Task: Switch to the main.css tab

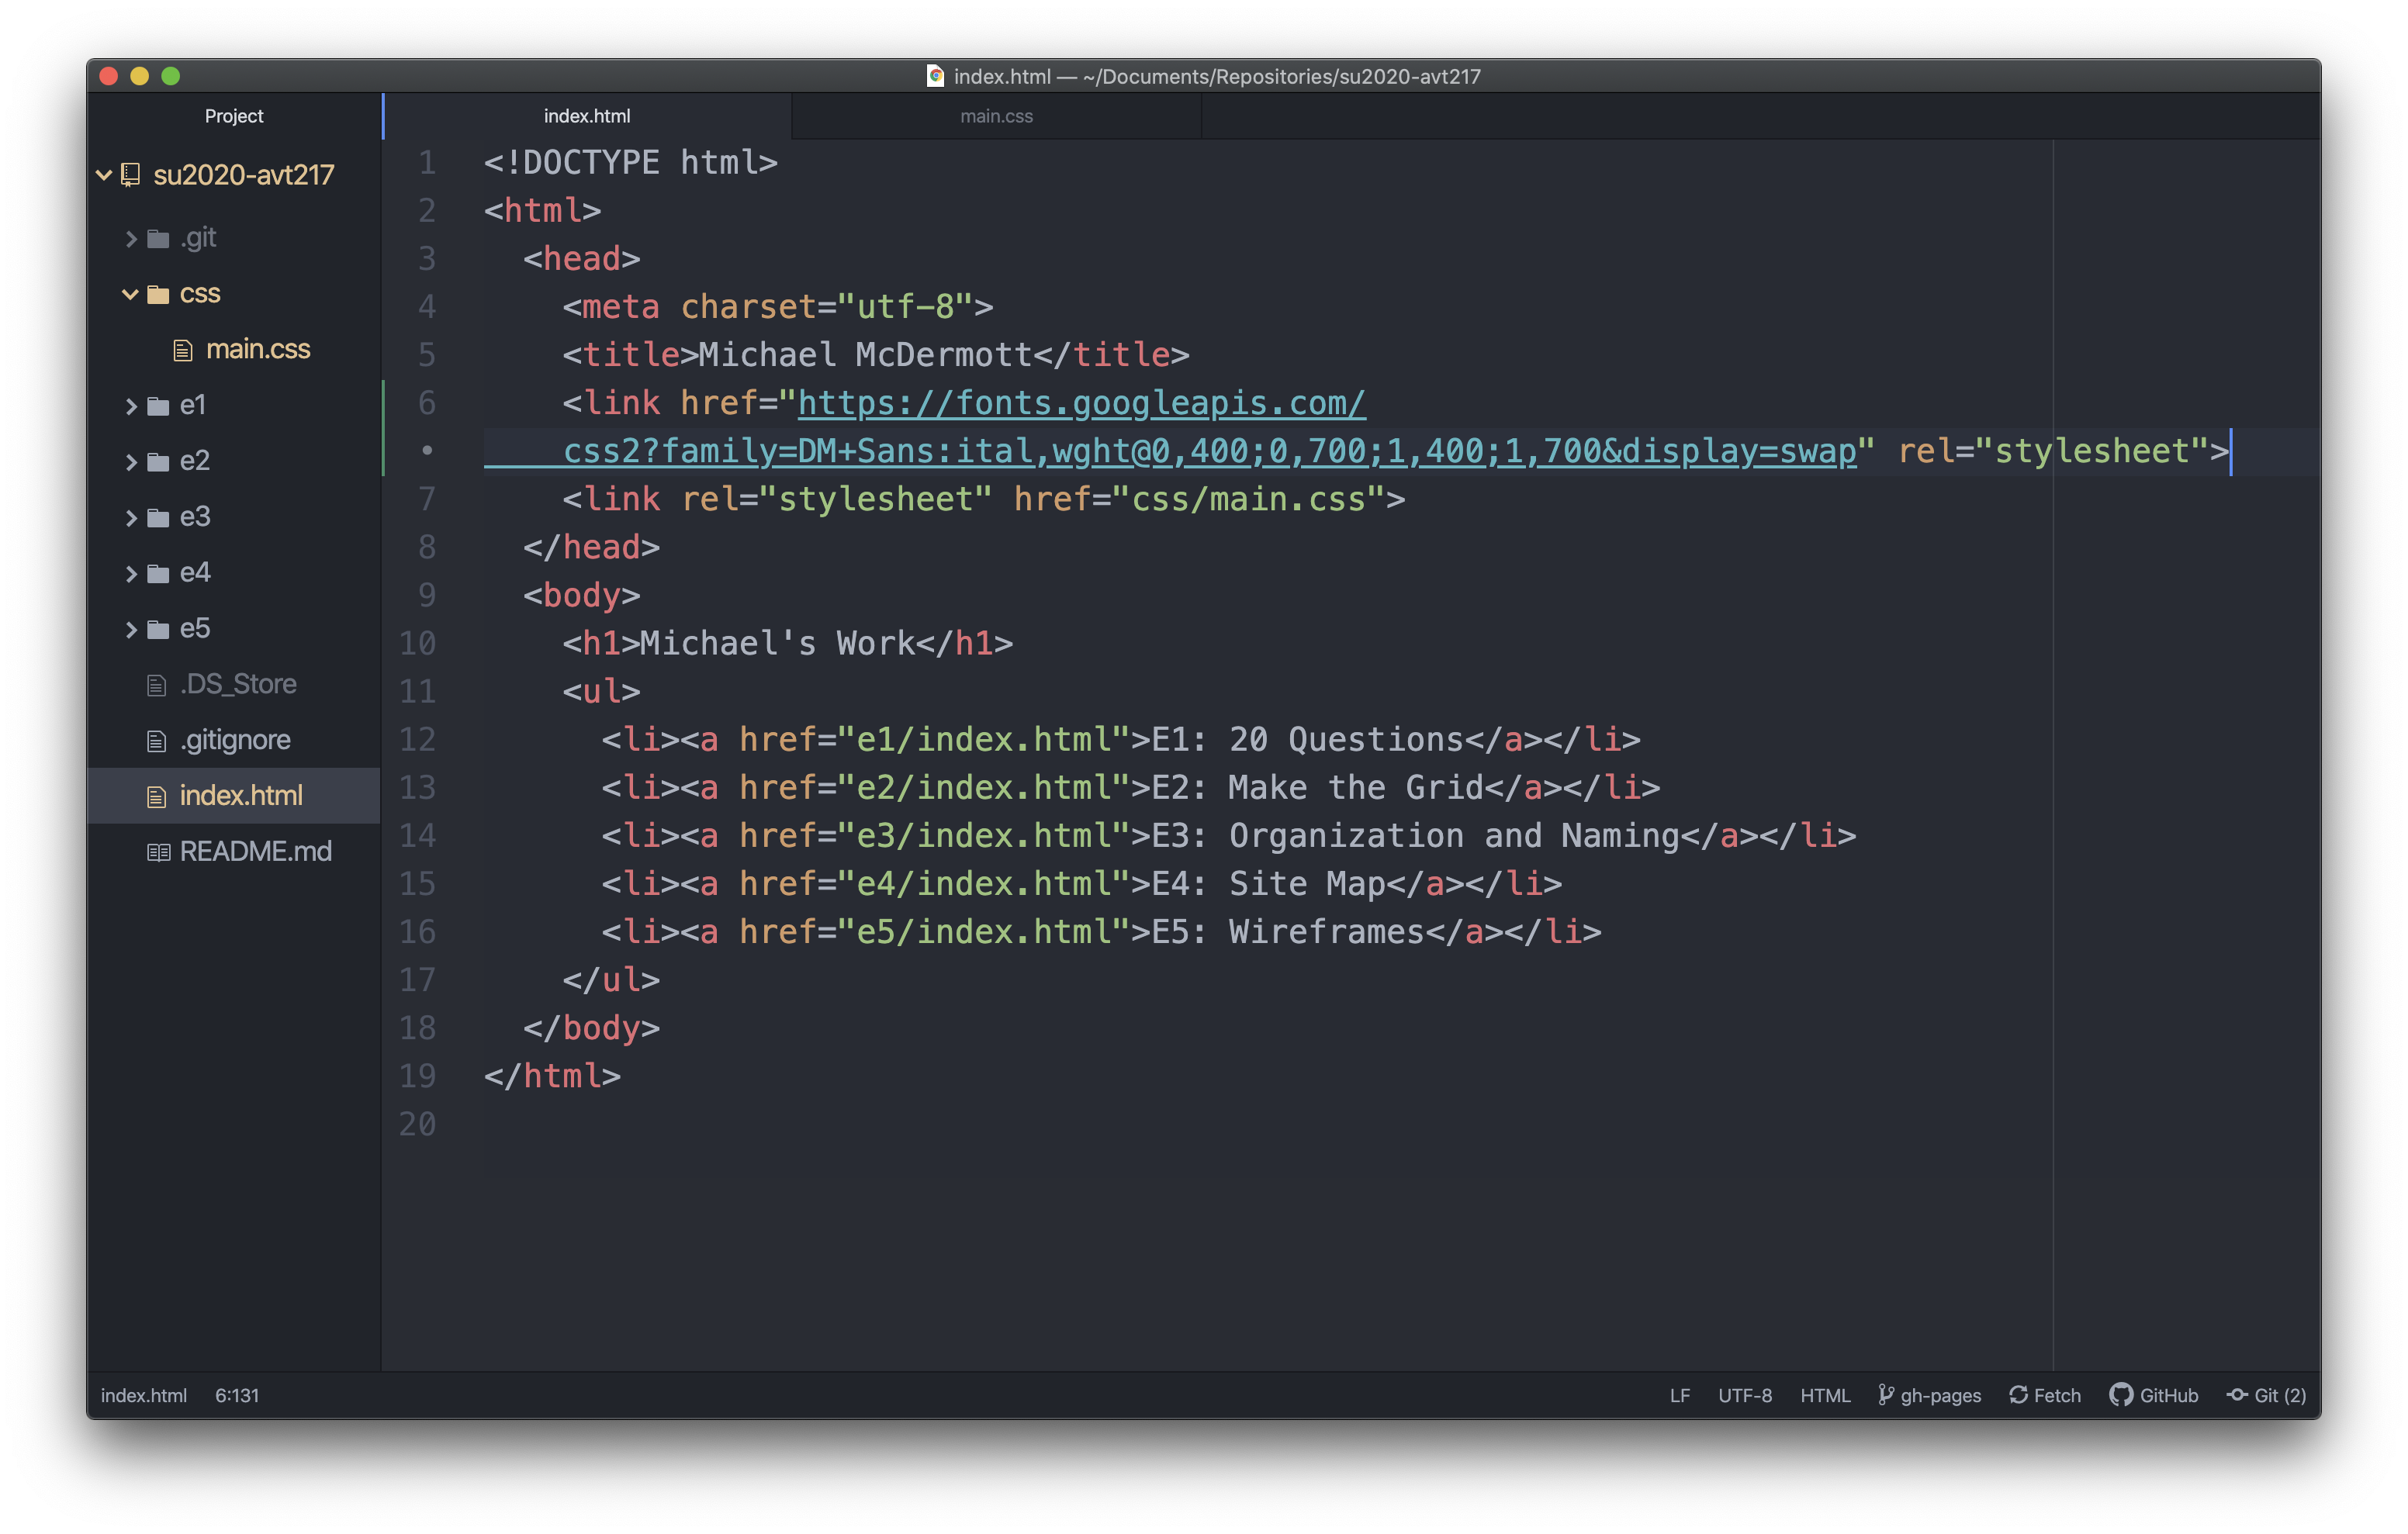Action: pos(997,116)
